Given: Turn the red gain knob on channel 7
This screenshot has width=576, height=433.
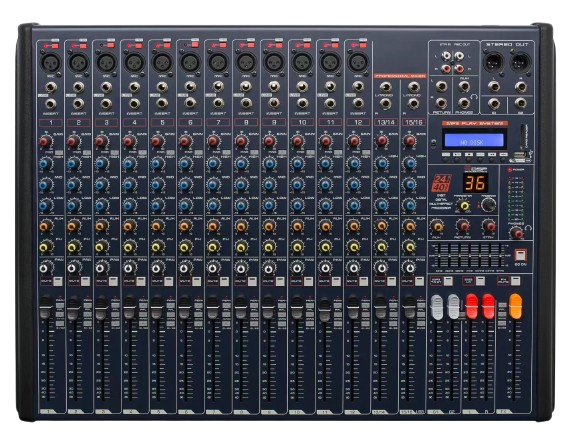Looking at the screenshot, I should click(213, 141).
